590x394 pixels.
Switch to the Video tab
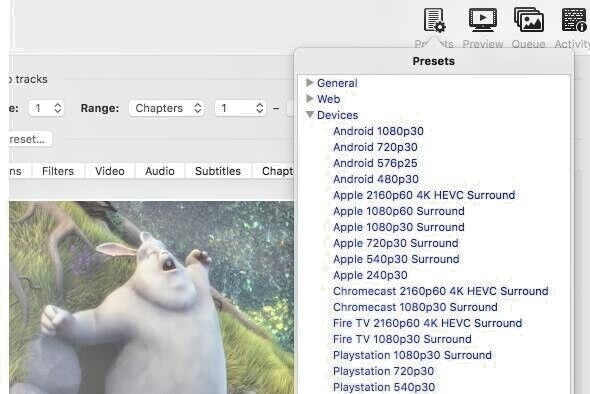pos(110,171)
